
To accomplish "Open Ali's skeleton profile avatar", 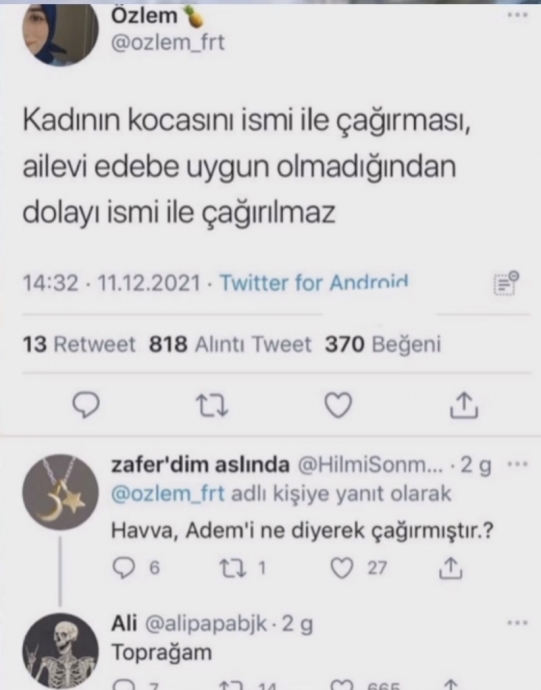I will (x=60, y=651).
